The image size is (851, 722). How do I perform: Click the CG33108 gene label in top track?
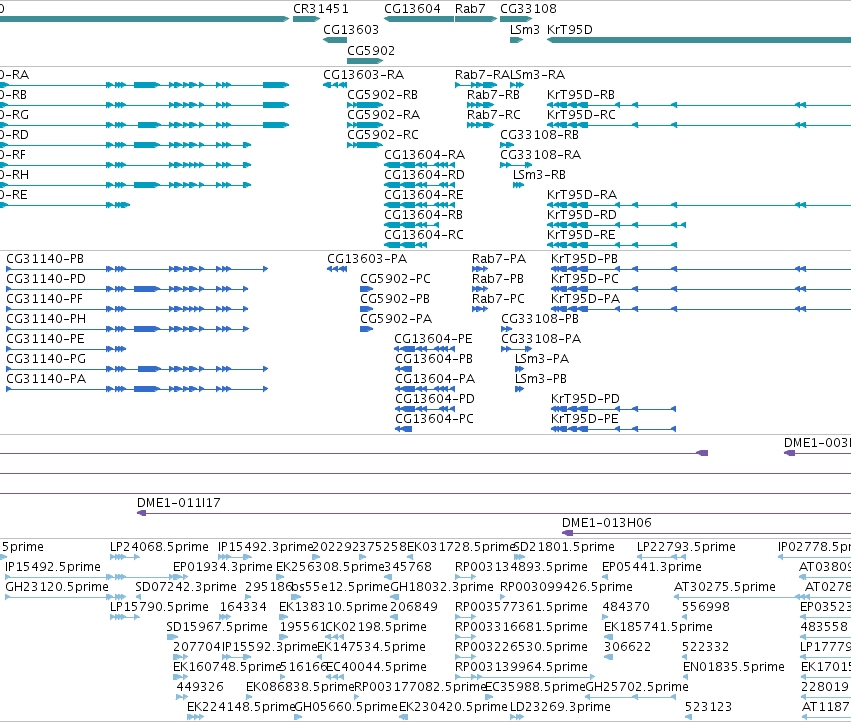pos(528,9)
